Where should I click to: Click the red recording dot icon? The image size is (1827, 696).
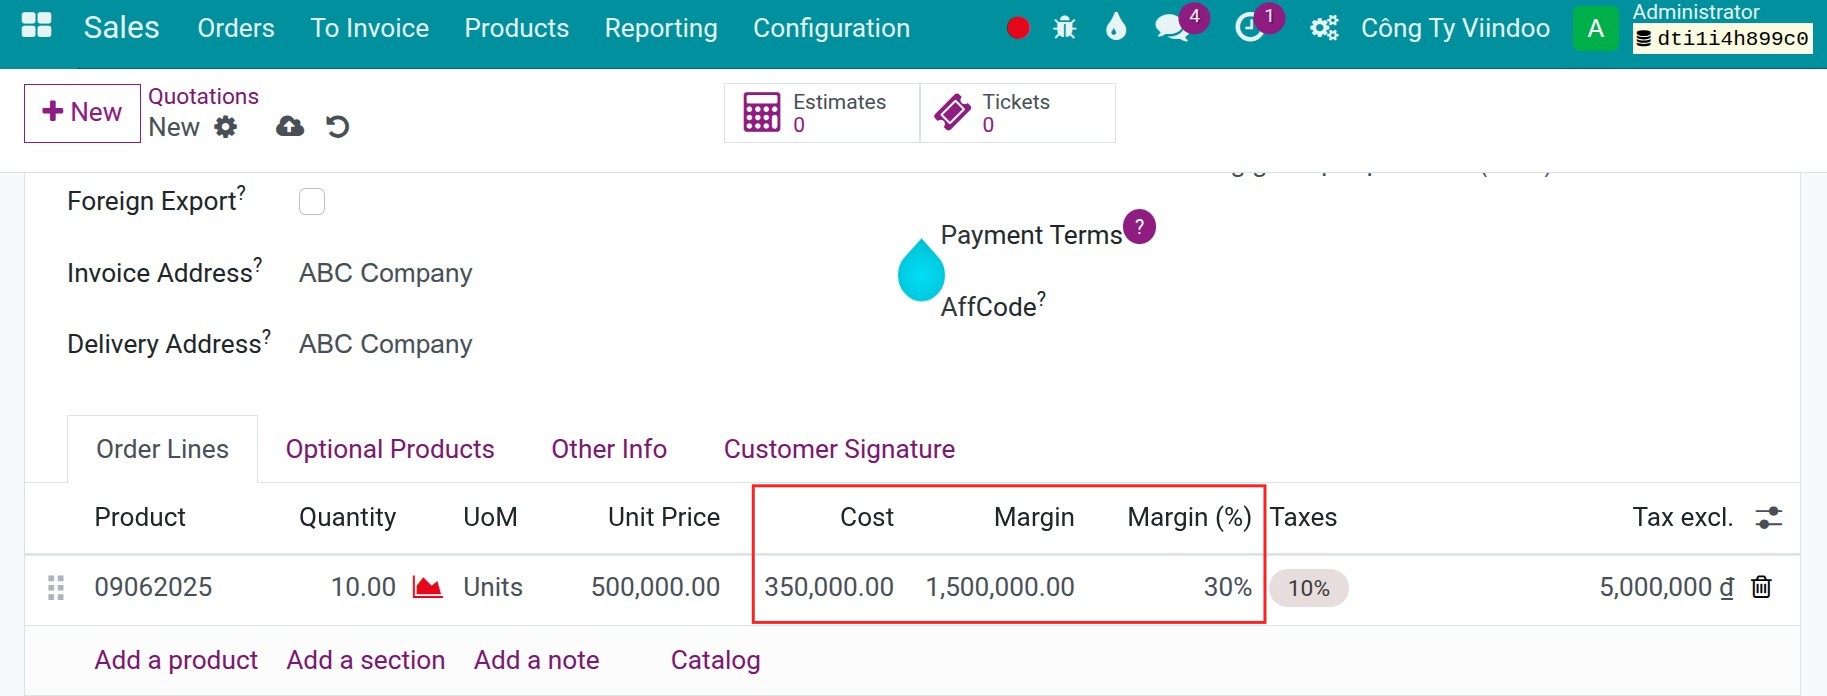tap(1018, 28)
